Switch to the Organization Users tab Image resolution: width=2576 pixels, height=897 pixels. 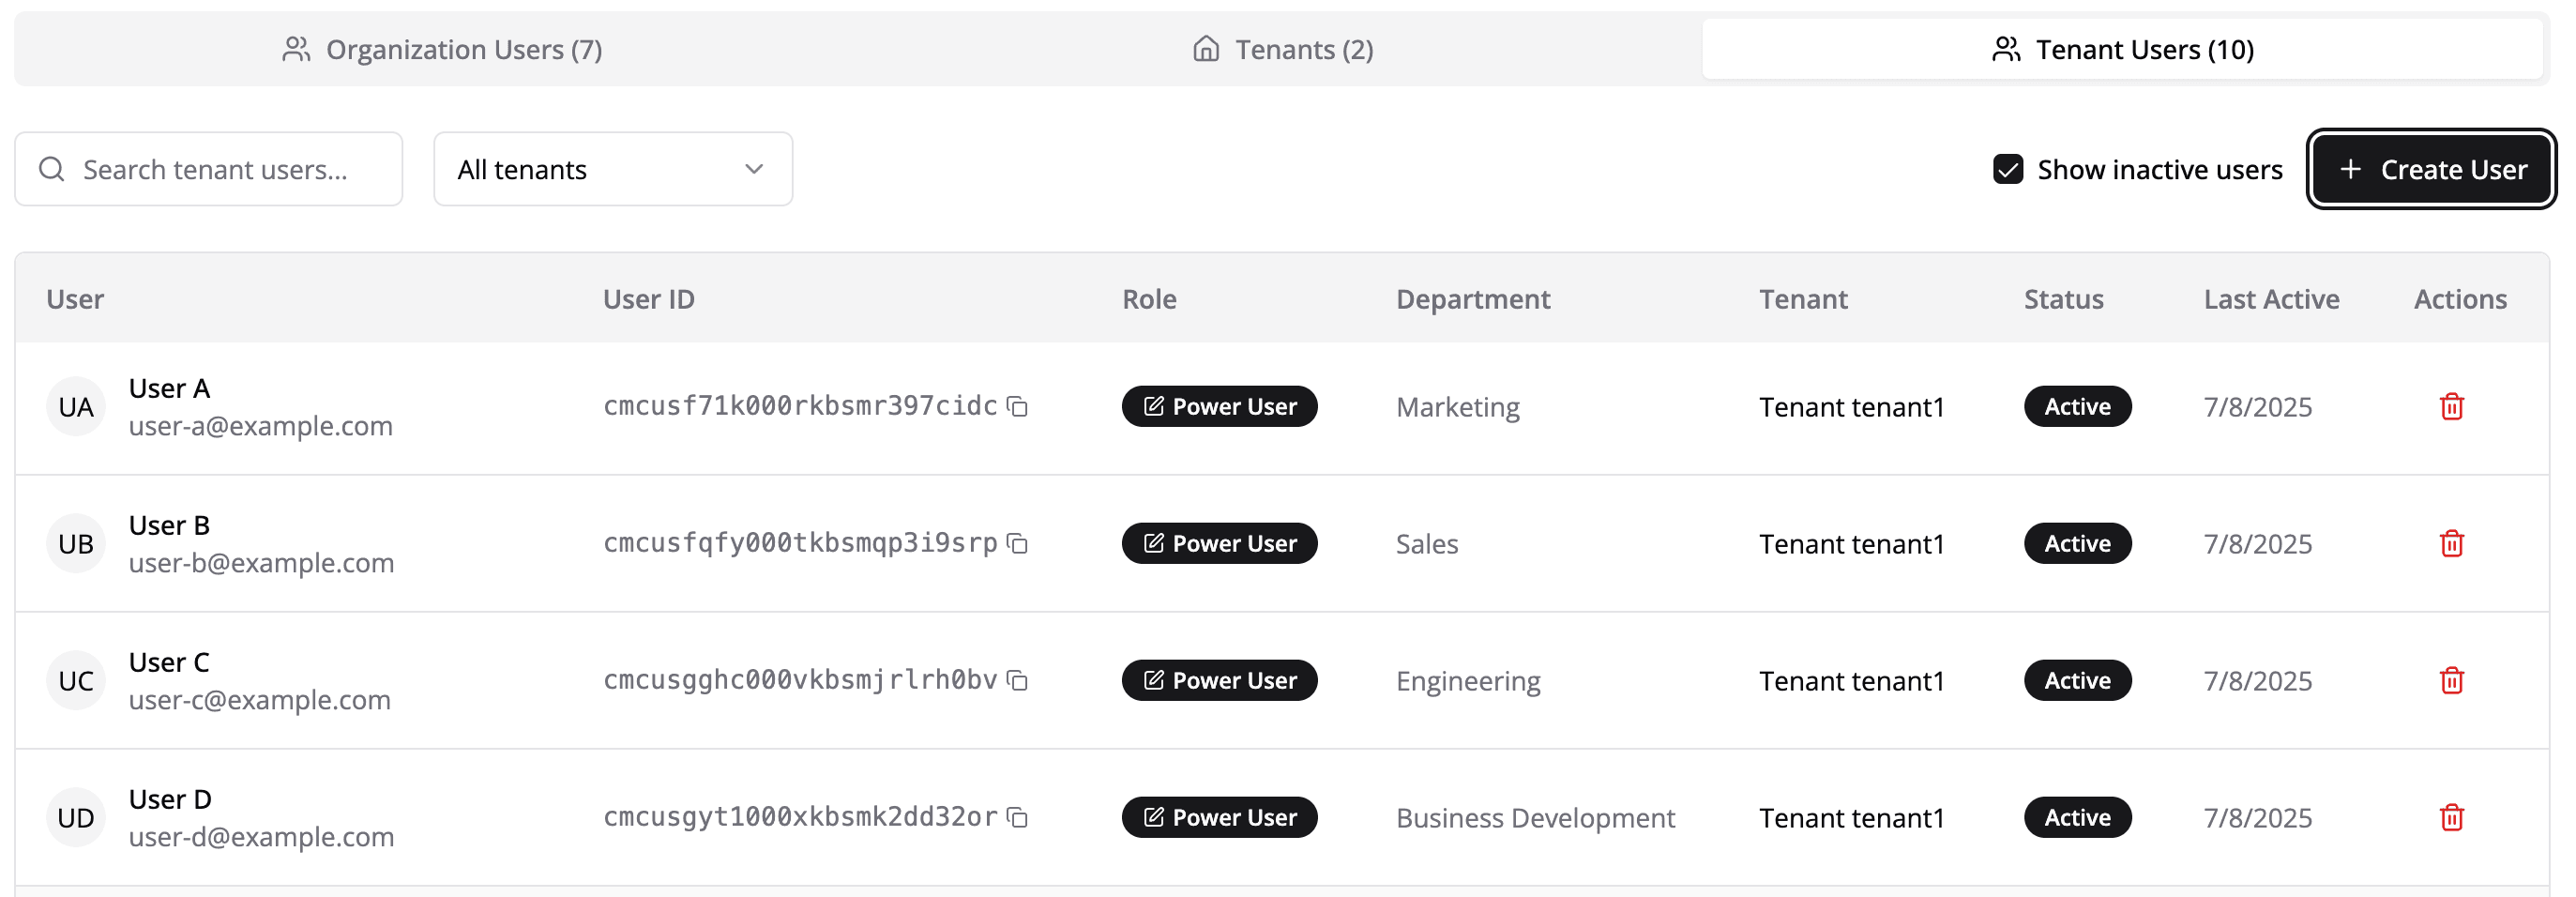tap(443, 48)
